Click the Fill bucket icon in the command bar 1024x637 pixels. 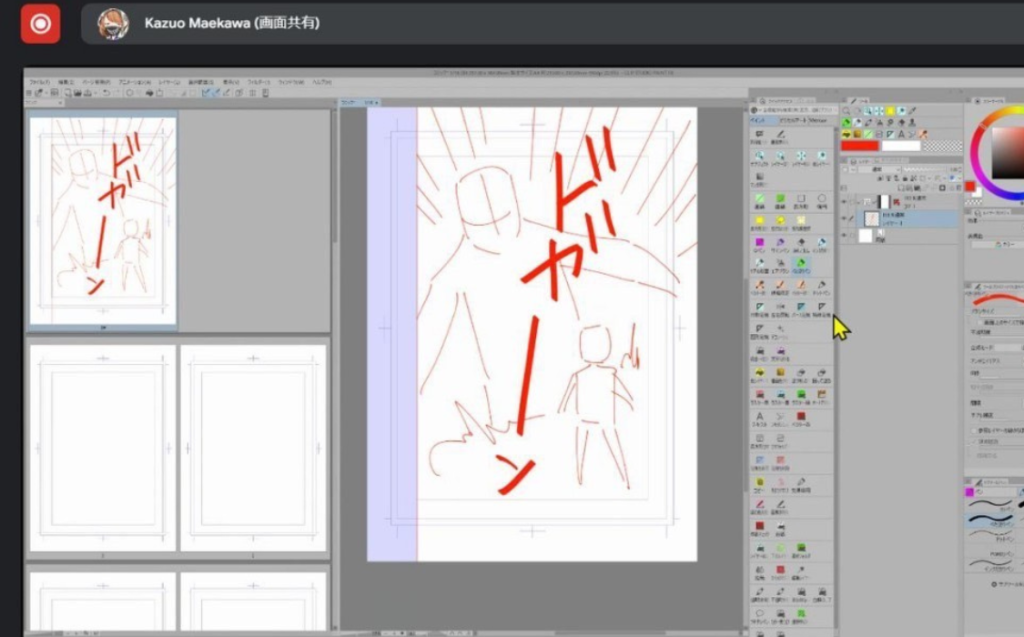[150, 93]
